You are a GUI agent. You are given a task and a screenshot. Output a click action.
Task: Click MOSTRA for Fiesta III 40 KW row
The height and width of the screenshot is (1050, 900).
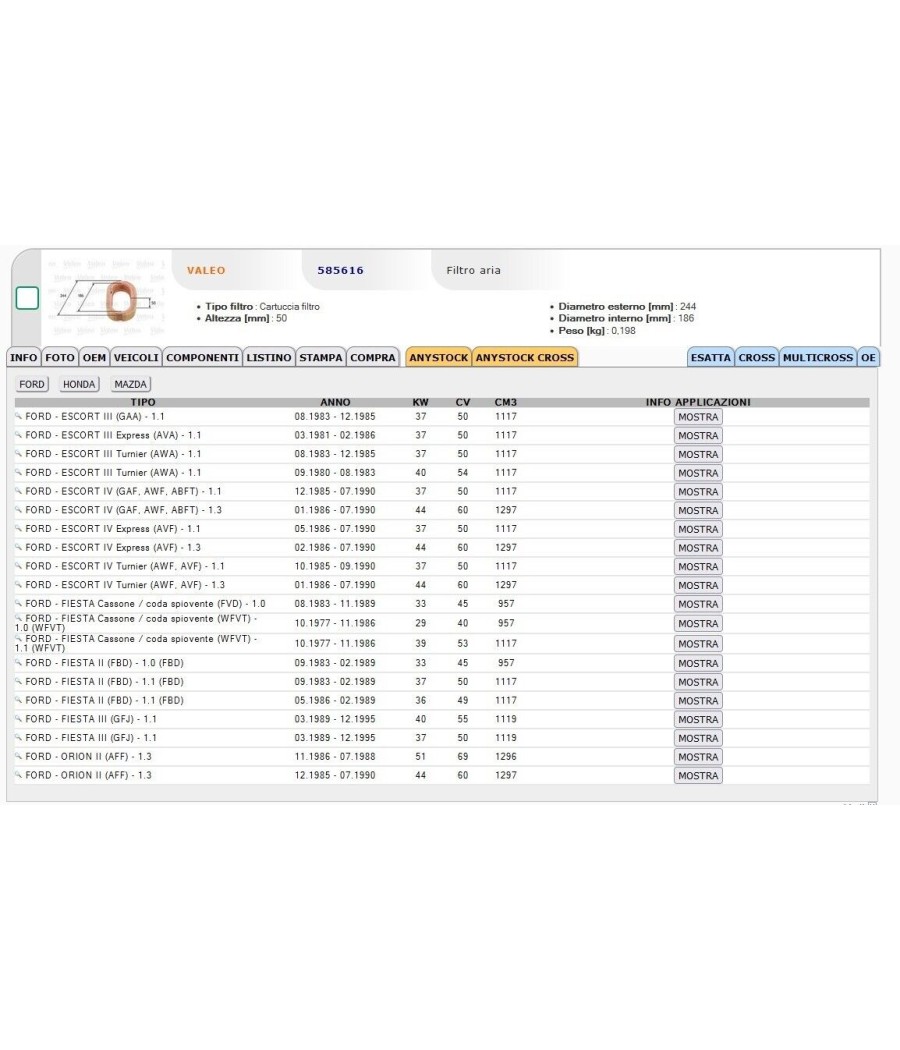coord(698,719)
